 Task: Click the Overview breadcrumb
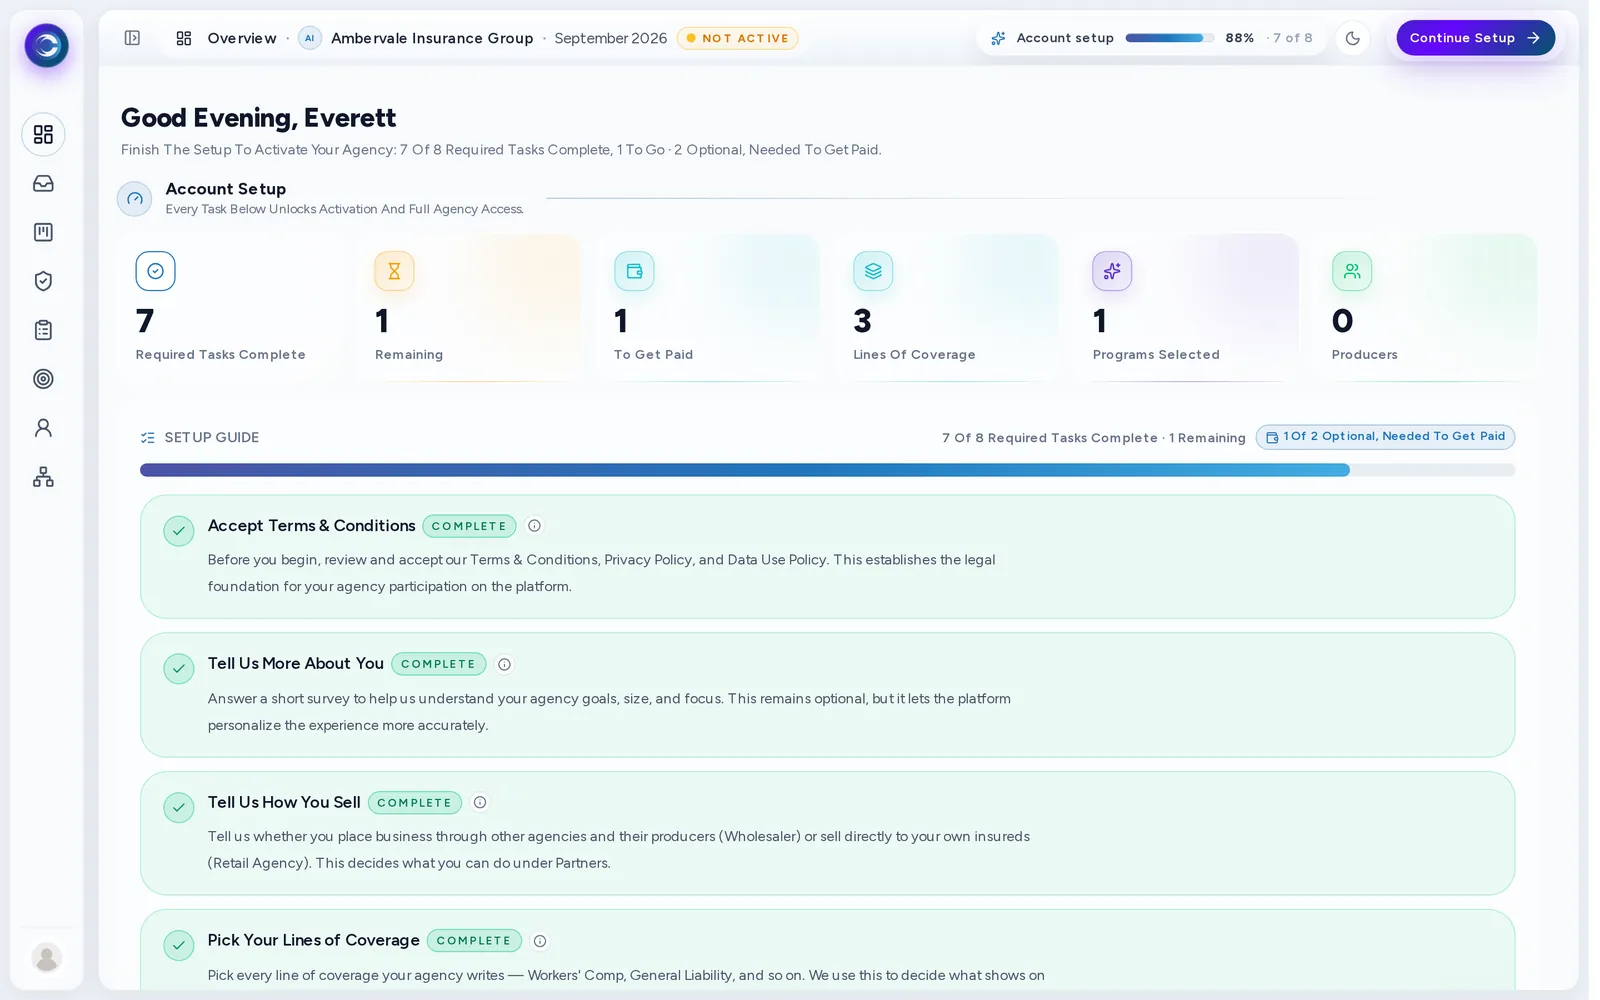click(227, 38)
